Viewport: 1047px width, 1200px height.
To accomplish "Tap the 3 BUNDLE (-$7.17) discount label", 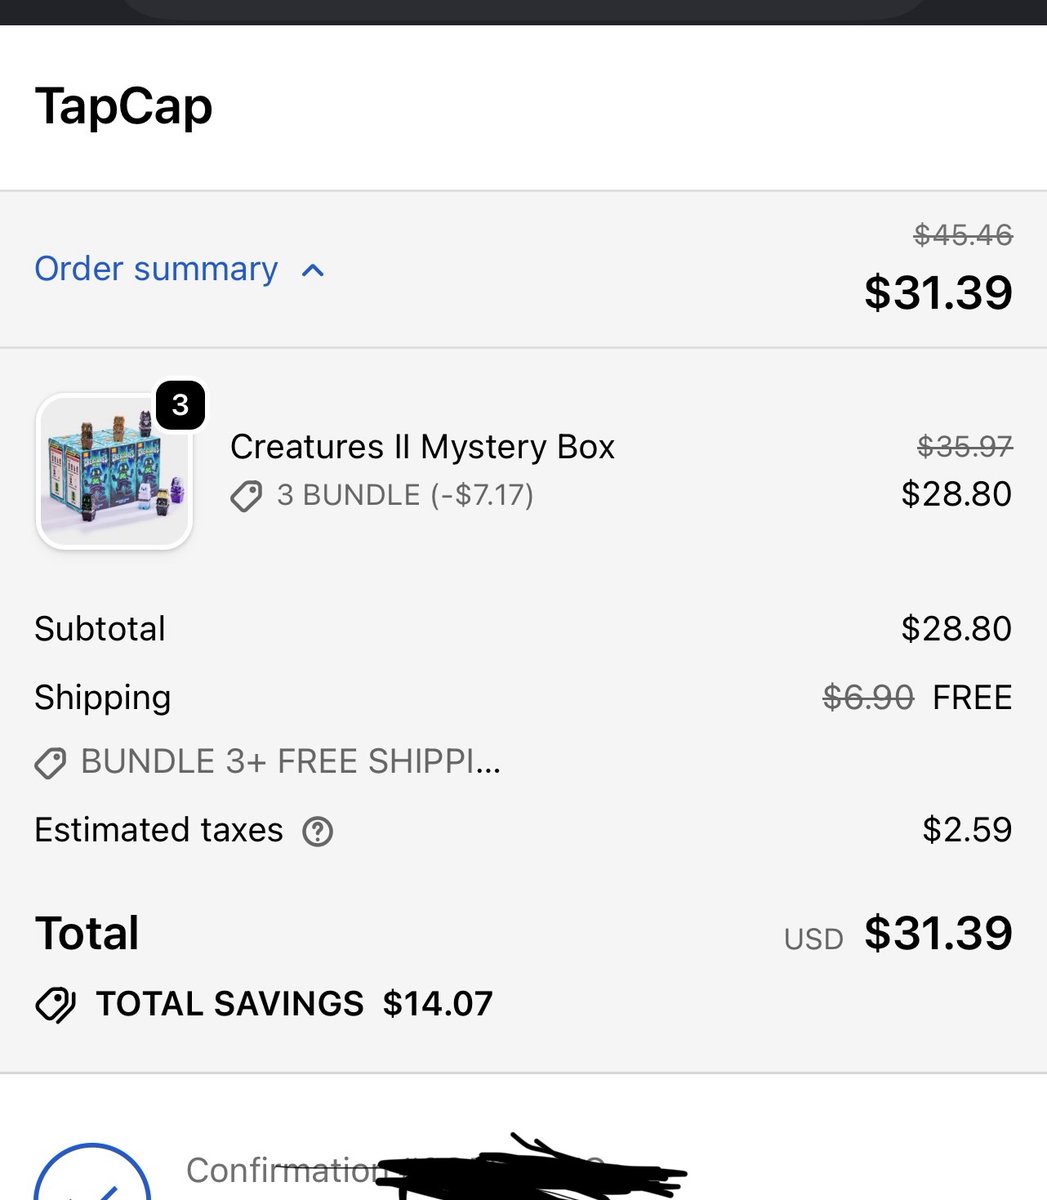I will pyautogui.click(x=405, y=495).
